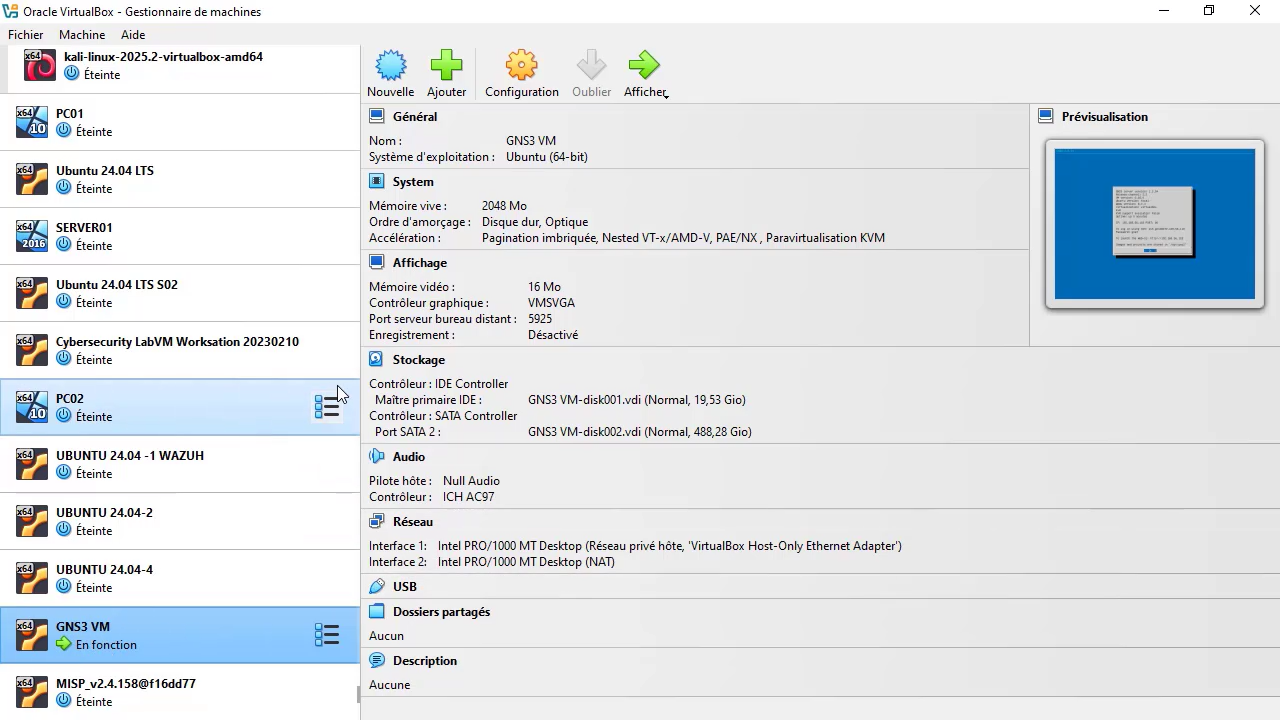Open the Général settings header link

[x=415, y=117]
